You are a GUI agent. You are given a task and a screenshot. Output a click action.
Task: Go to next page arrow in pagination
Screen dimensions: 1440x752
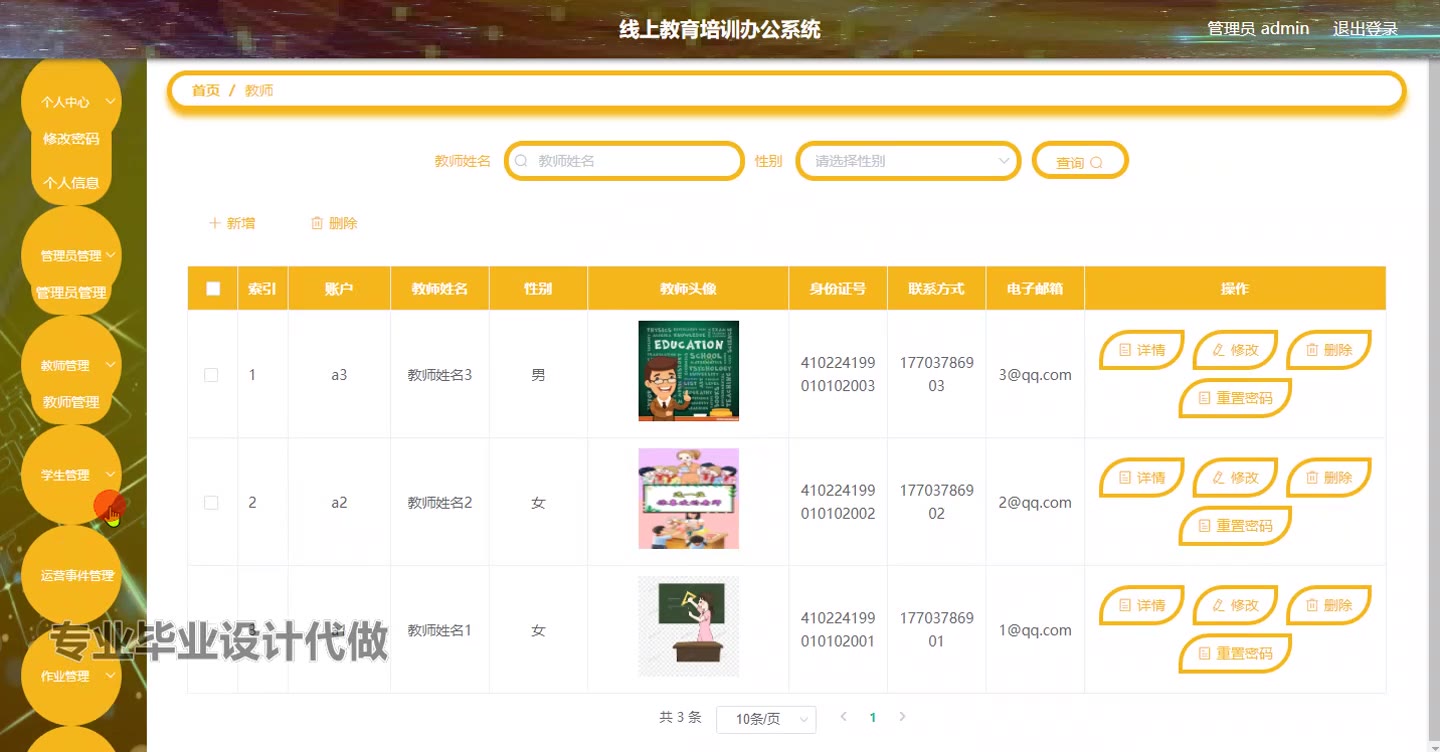click(902, 717)
